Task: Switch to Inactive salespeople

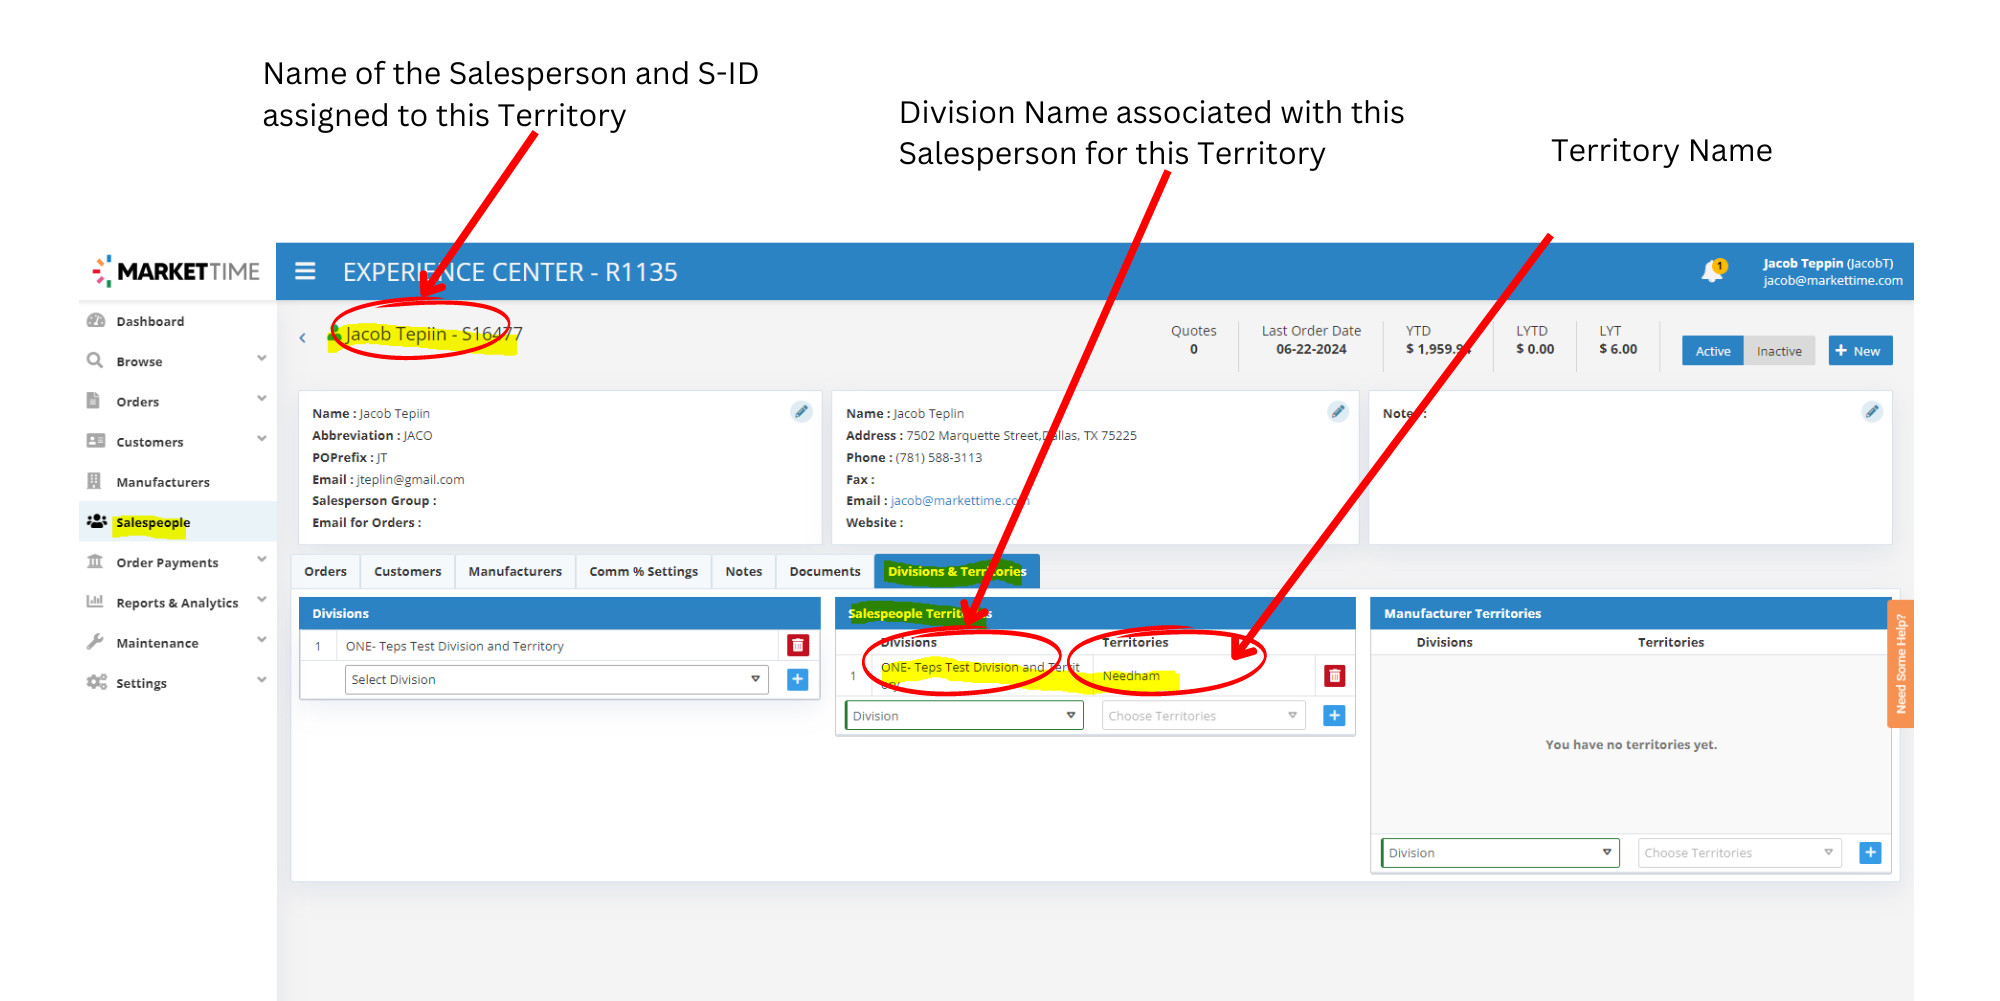Action: [1779, 351]
